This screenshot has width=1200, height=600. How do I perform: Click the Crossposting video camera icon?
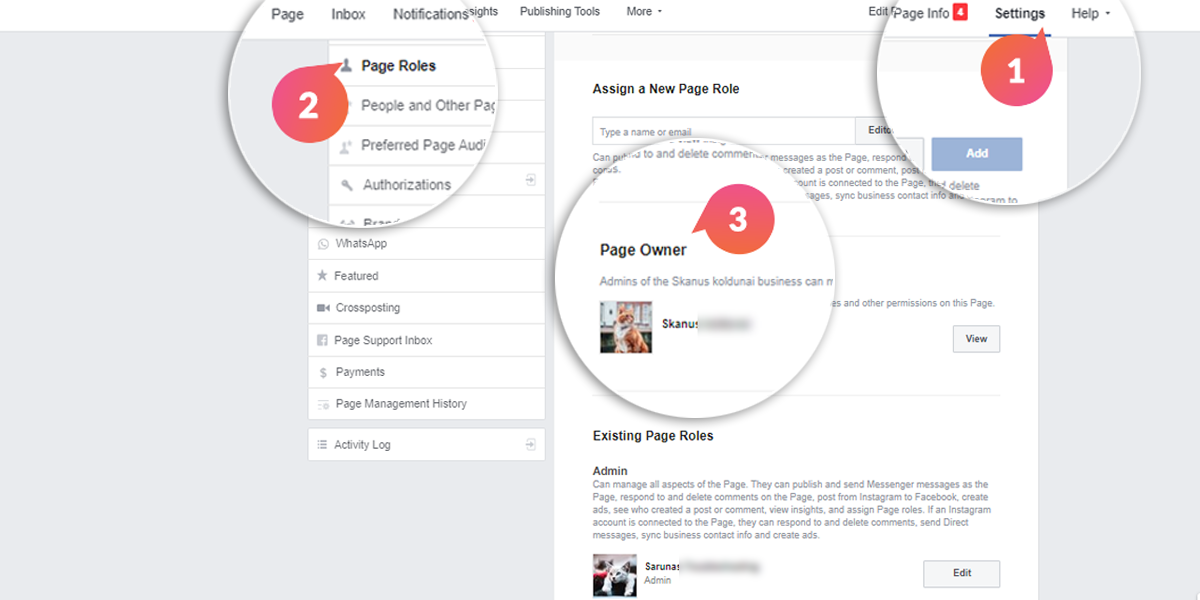[323, 308]
